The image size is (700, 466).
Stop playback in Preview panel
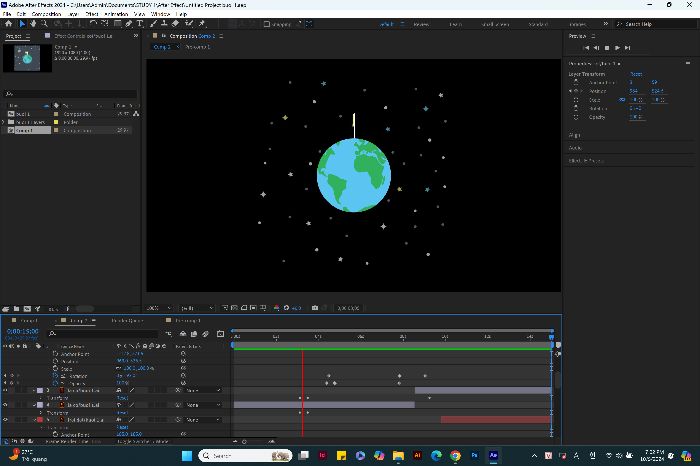[607, 48]
